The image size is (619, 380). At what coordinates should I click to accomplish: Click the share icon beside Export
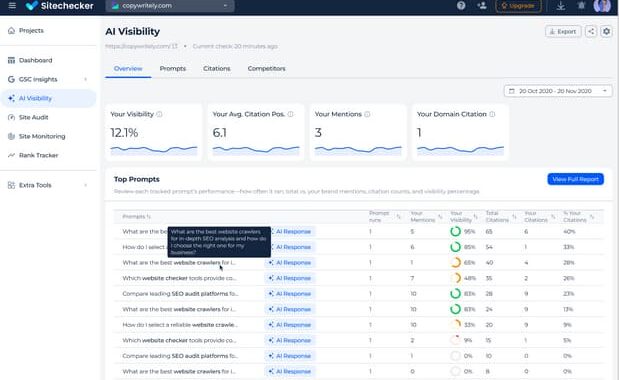(591, 31)
